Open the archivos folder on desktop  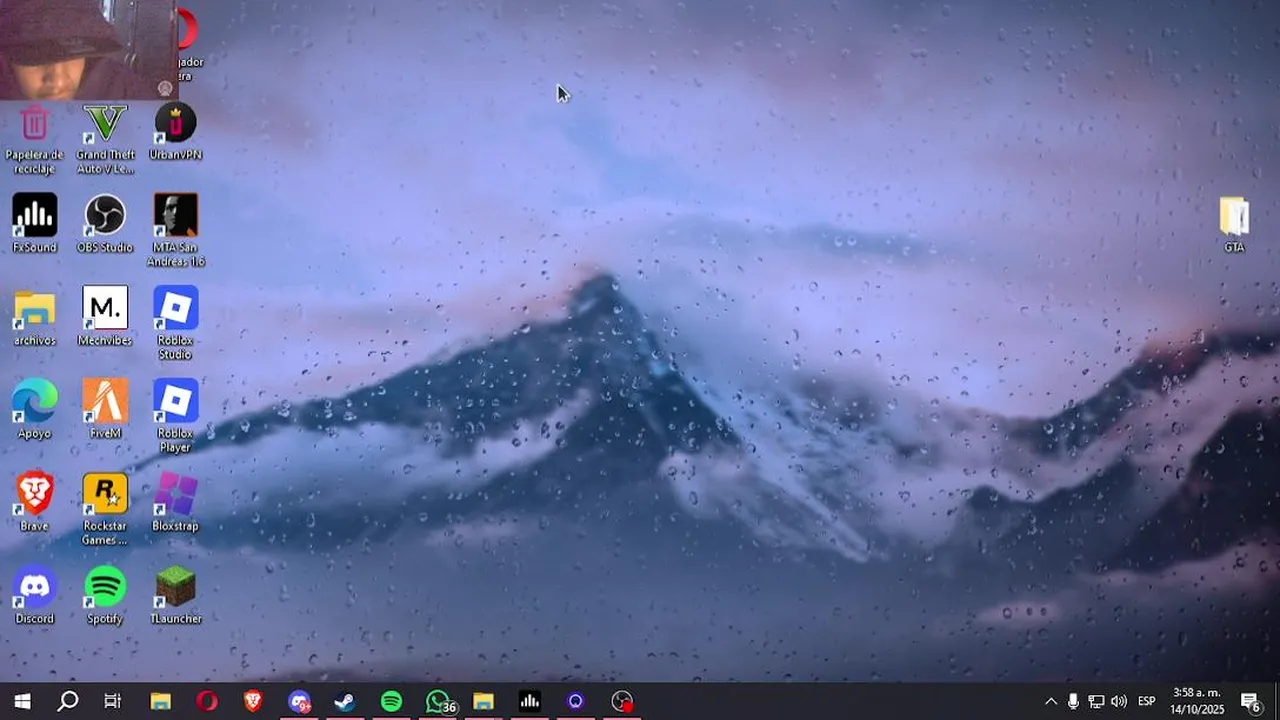click(34, 317)
